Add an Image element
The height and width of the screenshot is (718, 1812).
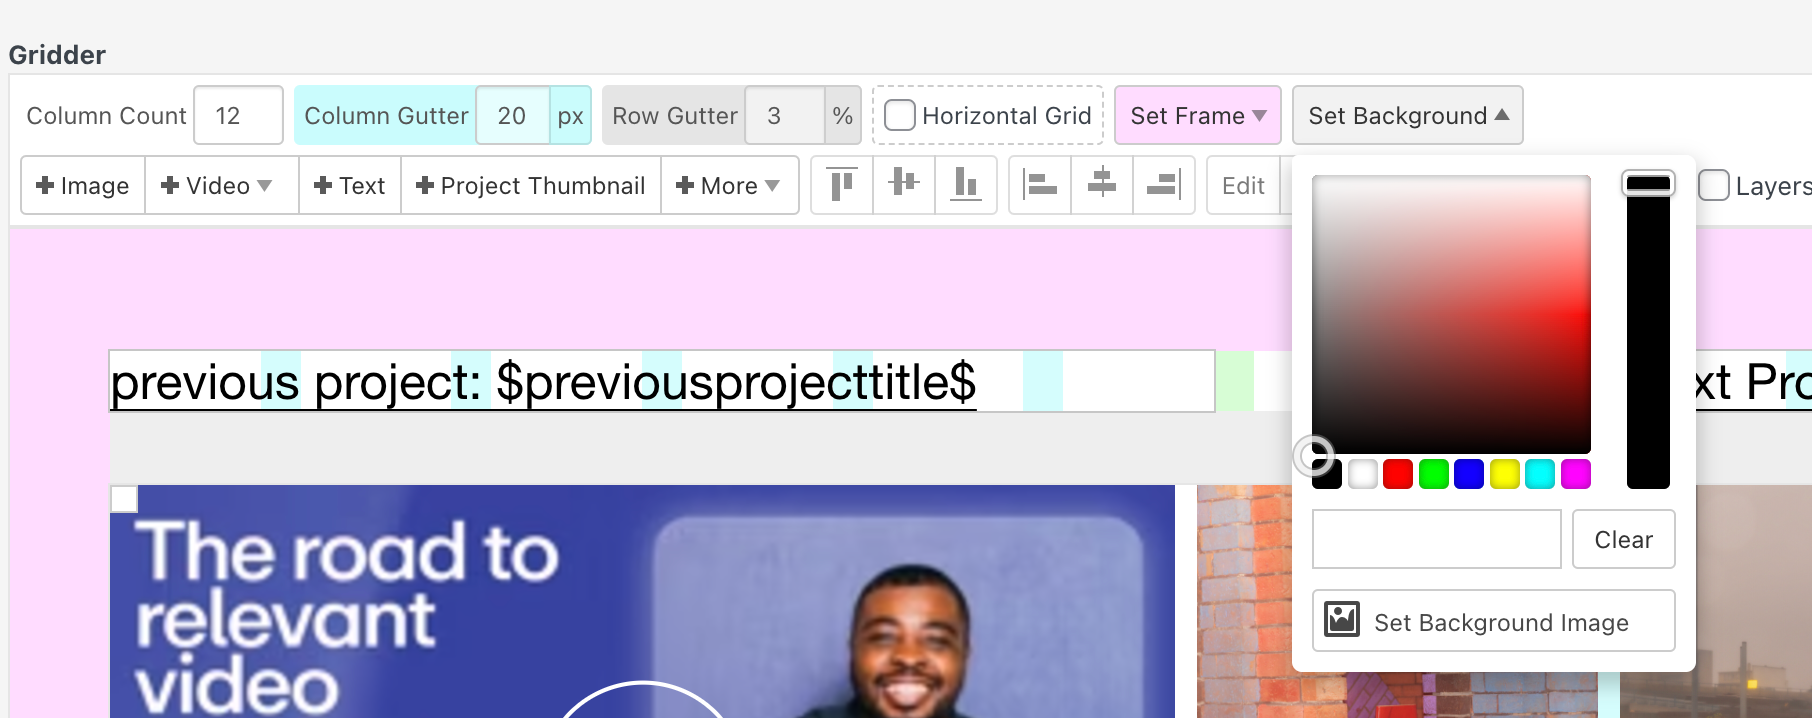point(83,186)
